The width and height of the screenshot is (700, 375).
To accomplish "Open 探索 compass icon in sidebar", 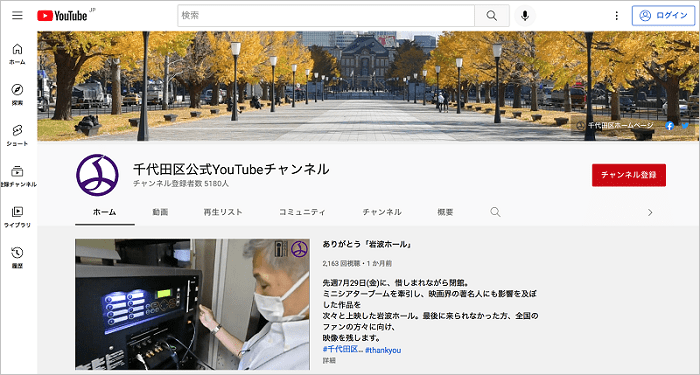I will click(17, 95).
